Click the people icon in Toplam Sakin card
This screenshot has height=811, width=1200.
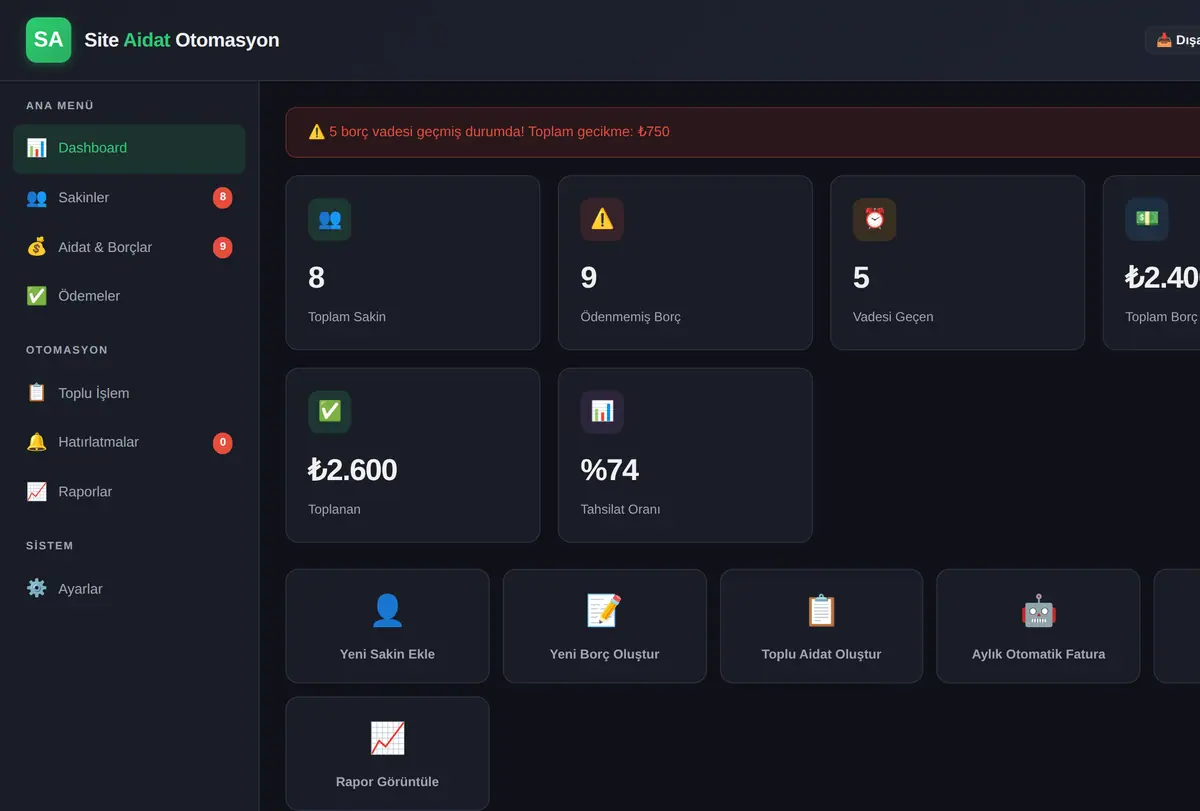[x=330, y=219]
